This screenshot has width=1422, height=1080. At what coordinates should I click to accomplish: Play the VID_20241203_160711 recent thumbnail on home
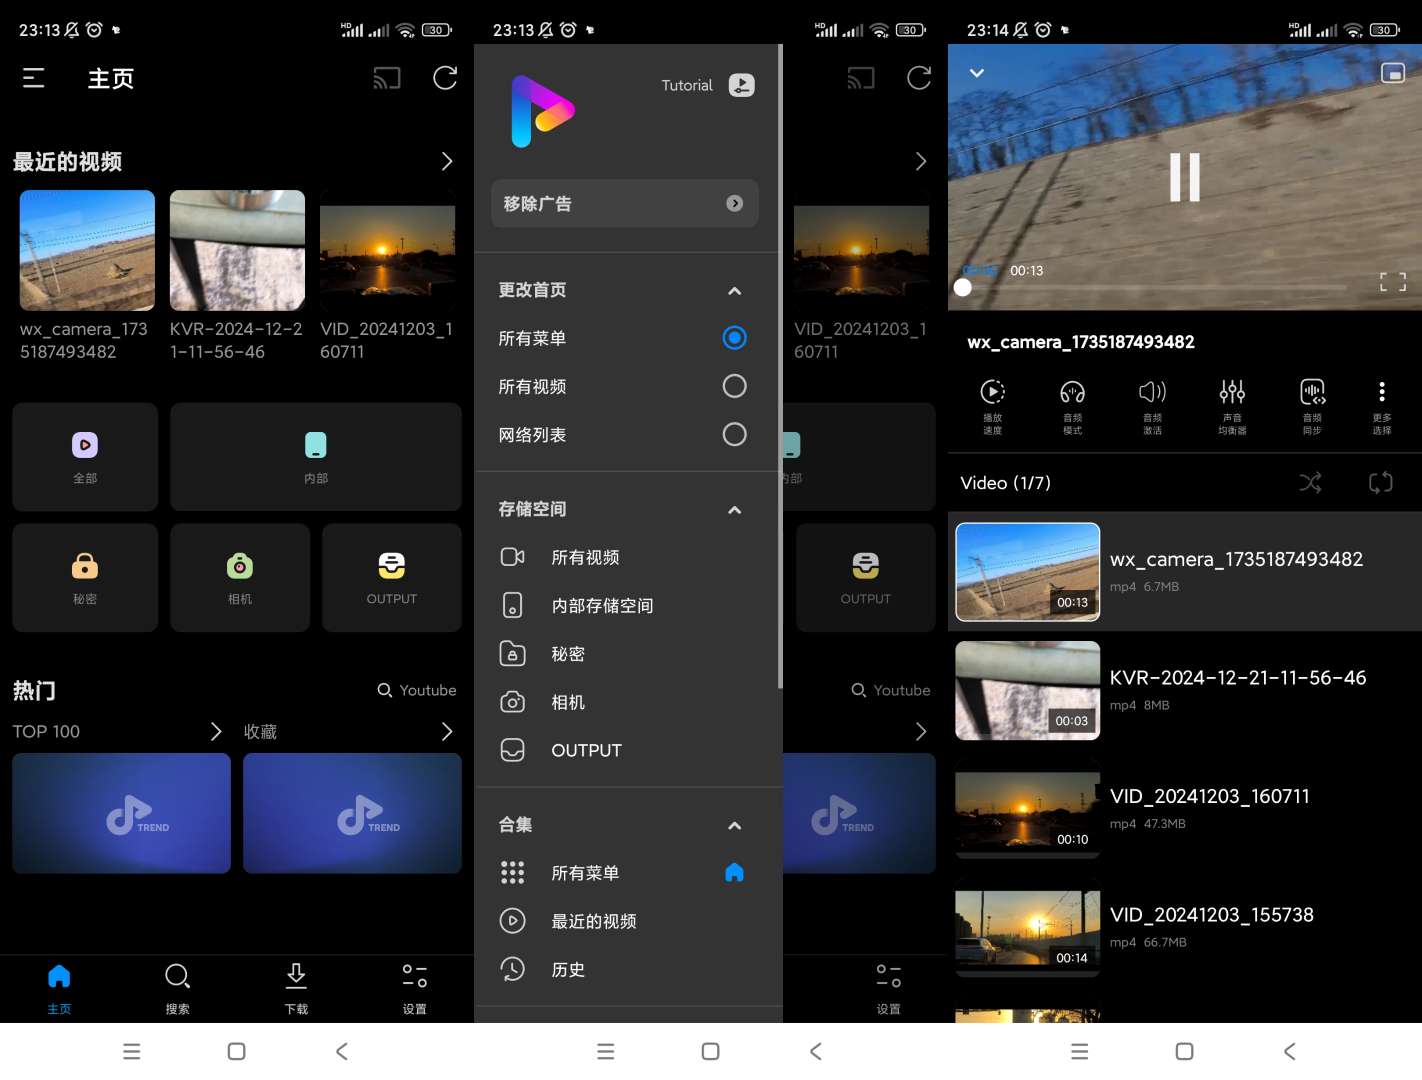[x=387, y=250]
